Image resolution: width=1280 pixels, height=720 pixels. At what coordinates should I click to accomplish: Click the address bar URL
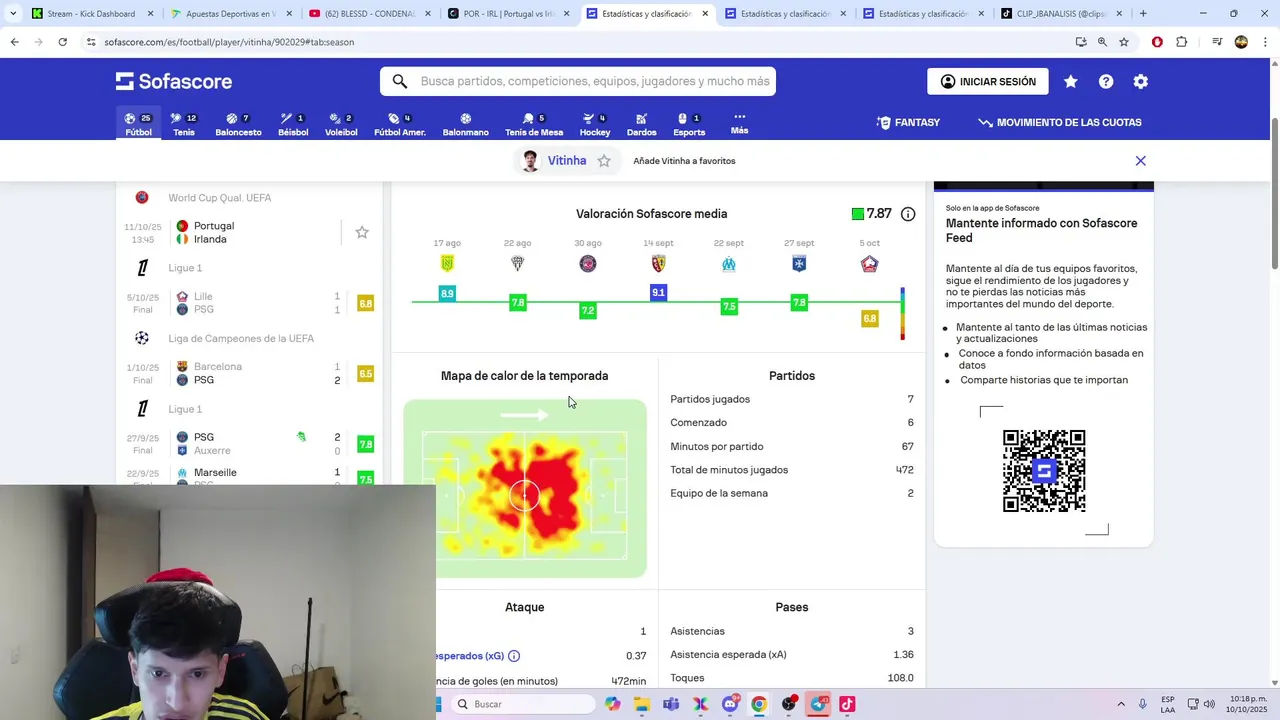229,42
